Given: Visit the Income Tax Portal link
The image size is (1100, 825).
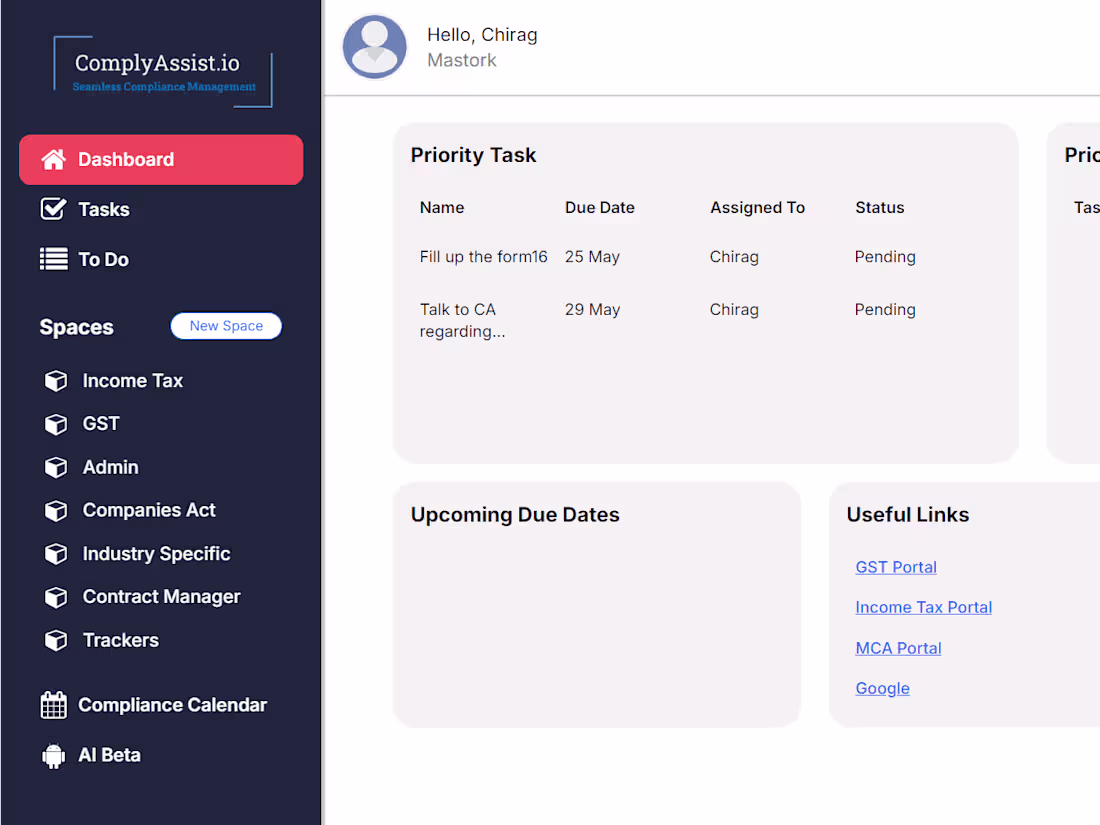Looking at the screenshot, I should tap(923, 607).
